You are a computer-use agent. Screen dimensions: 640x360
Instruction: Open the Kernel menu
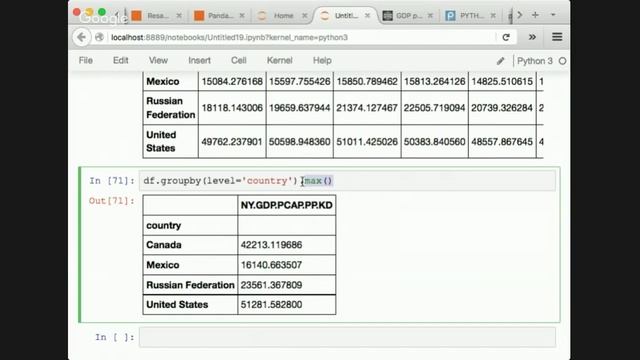[280, 60]
